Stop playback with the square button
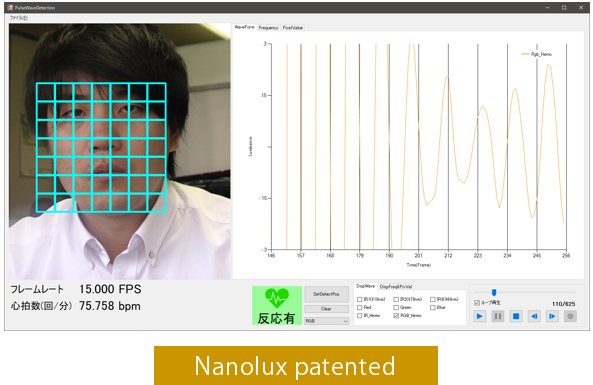This screenshot has height=385, width=593. [x=516, y=316]
